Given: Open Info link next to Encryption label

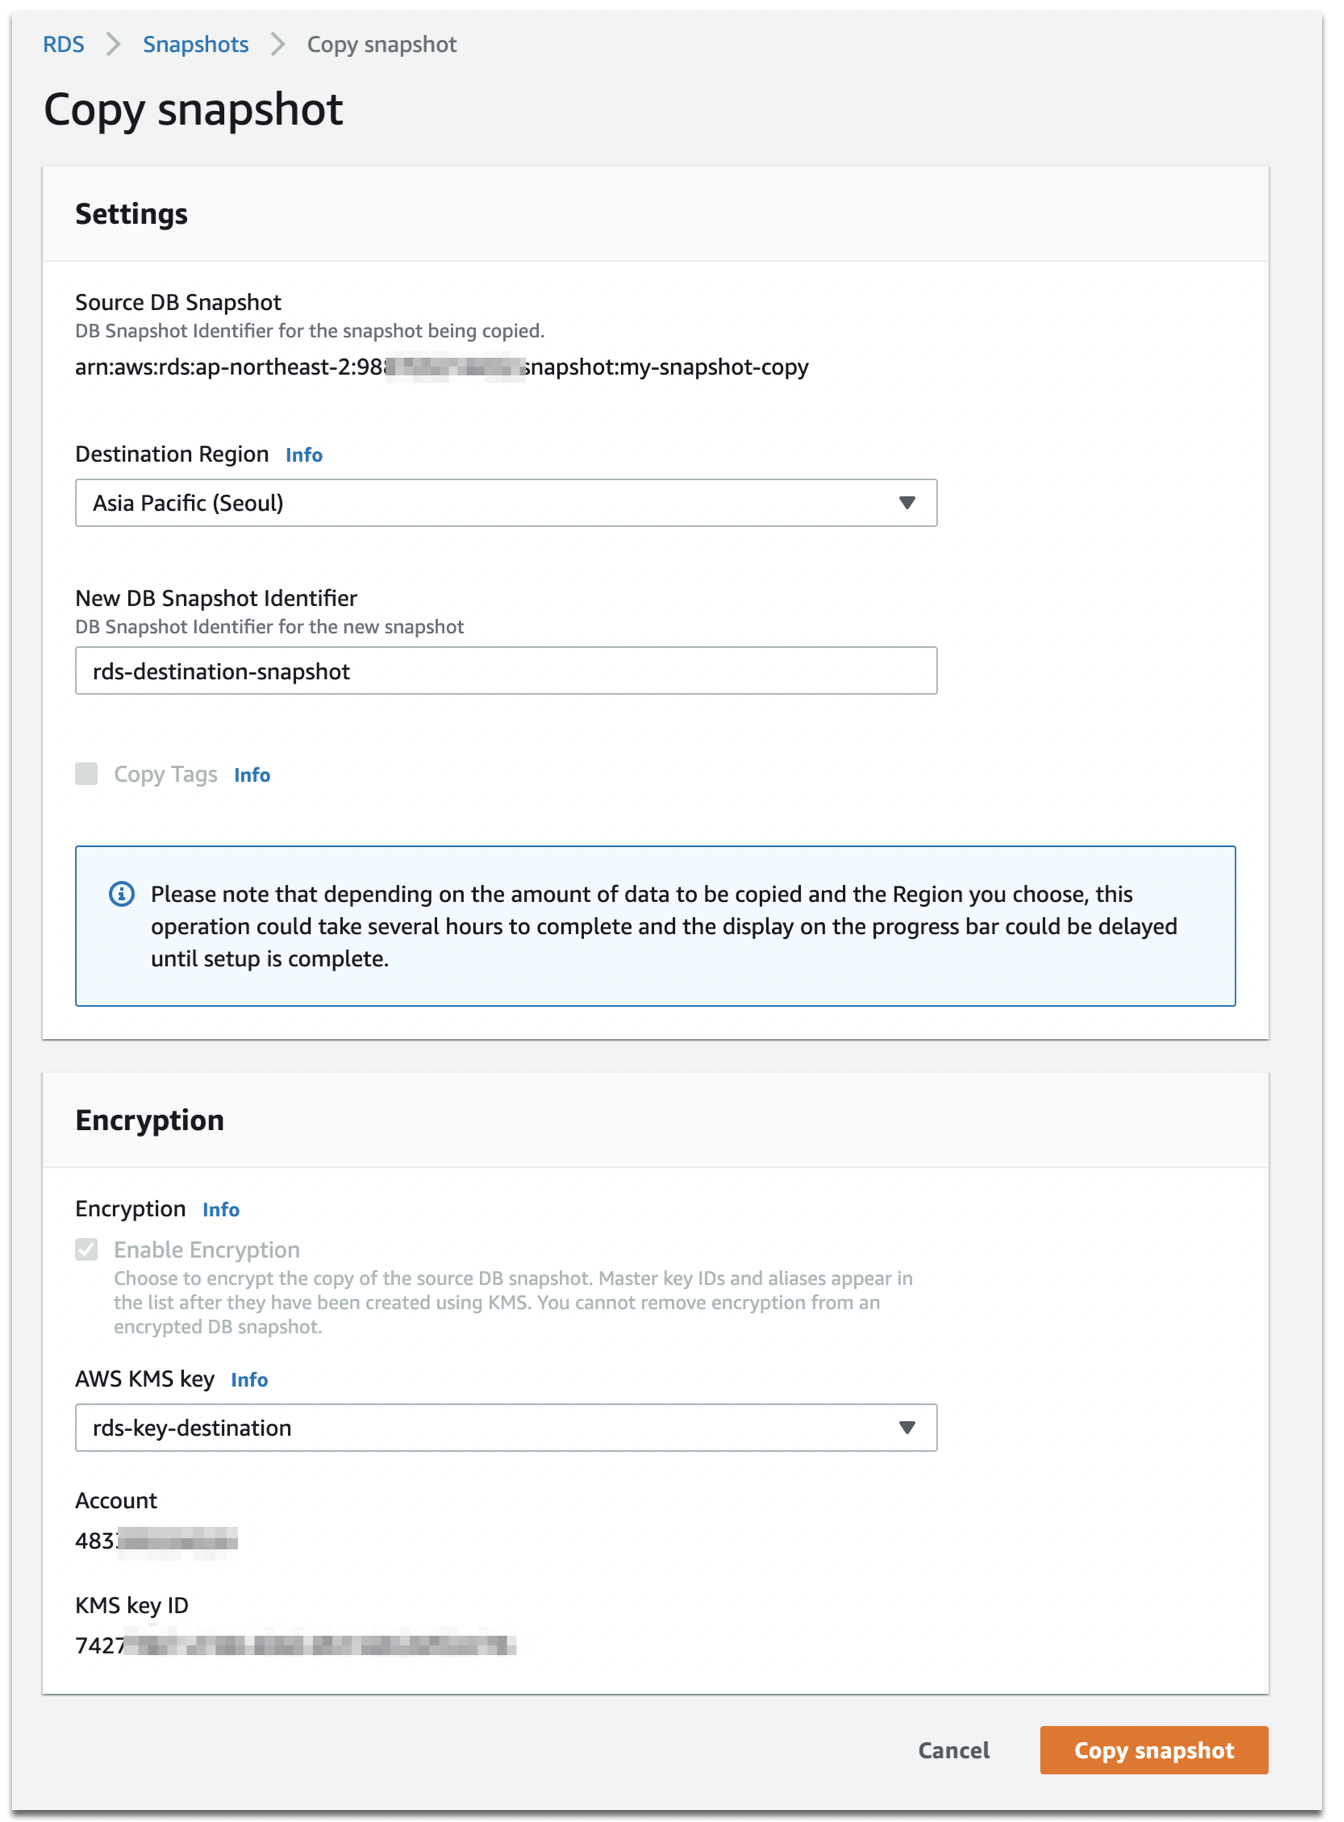Looking at the screenshot, I should click(221, 1210).
